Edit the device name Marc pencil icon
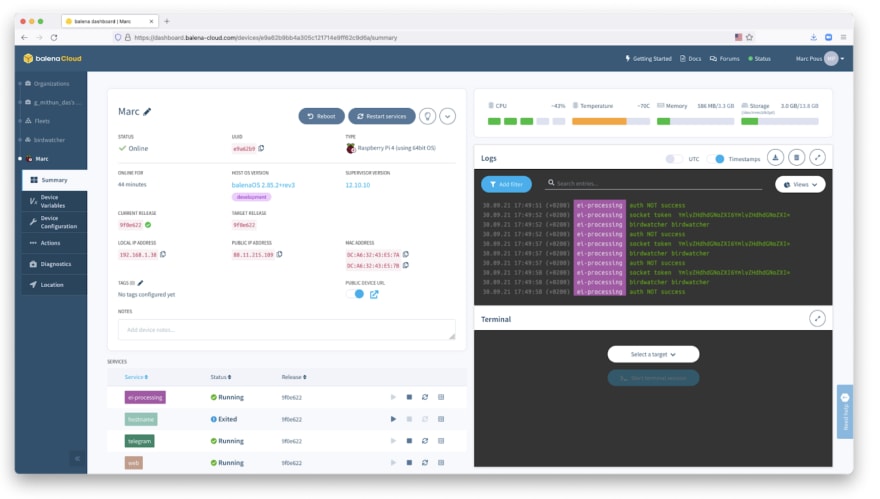The image size is (880, 499). tap(147, 112)
